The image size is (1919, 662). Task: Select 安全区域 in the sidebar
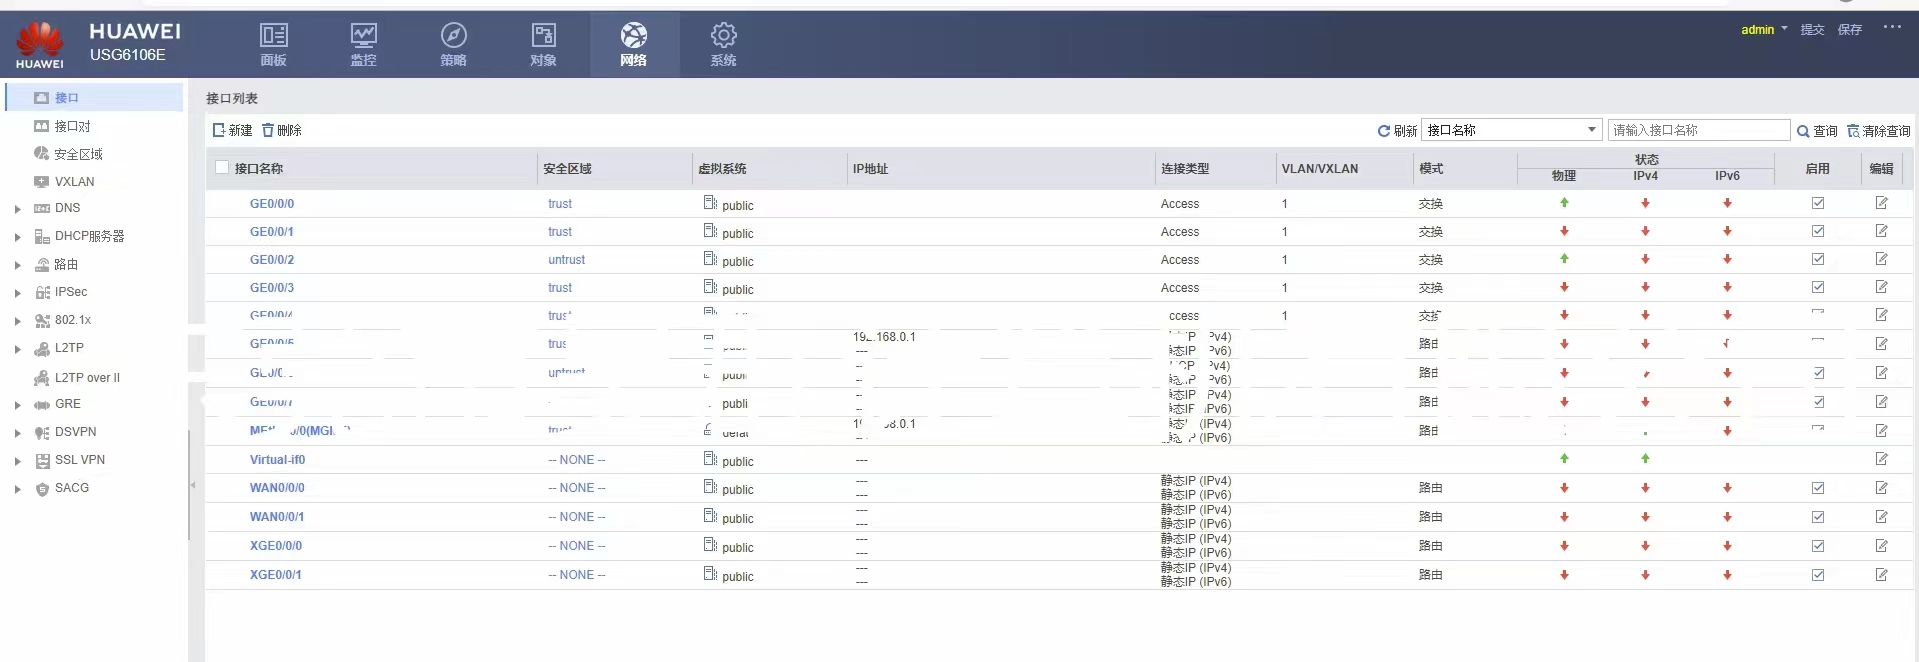click(78, 154)
